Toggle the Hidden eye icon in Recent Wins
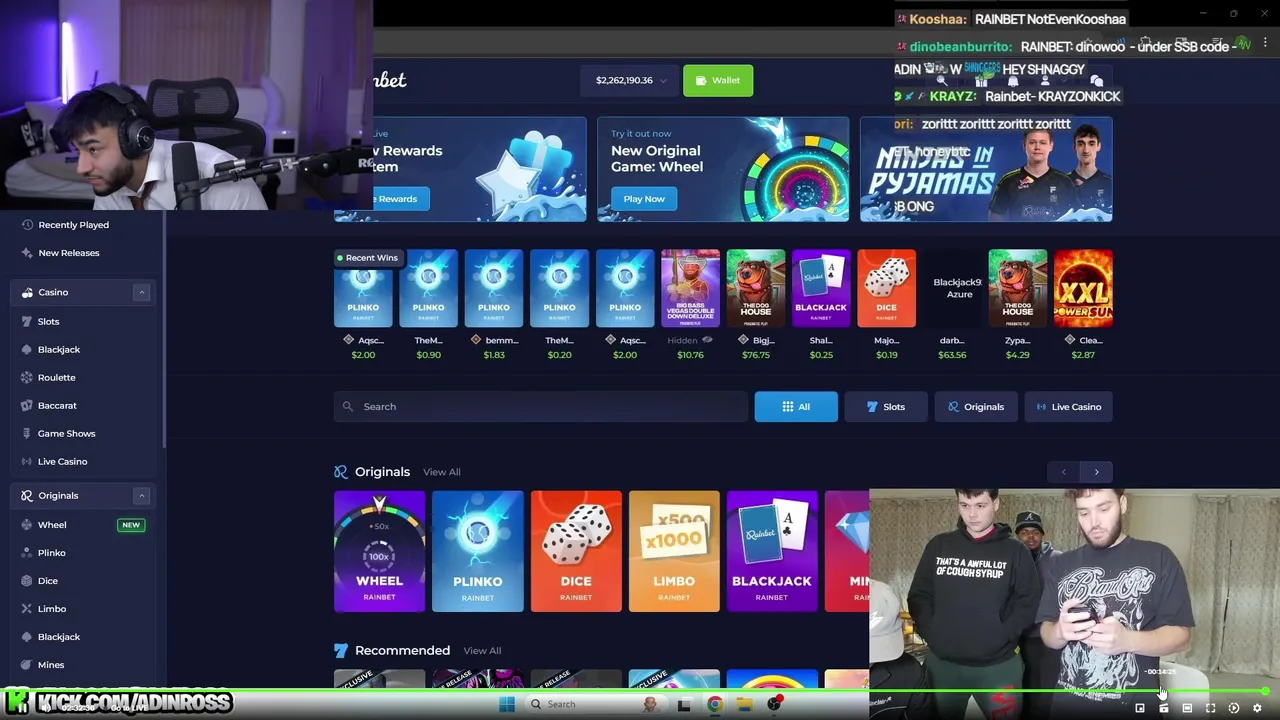The height and width of the screenshot is (720, 1280). click(707, 340)
